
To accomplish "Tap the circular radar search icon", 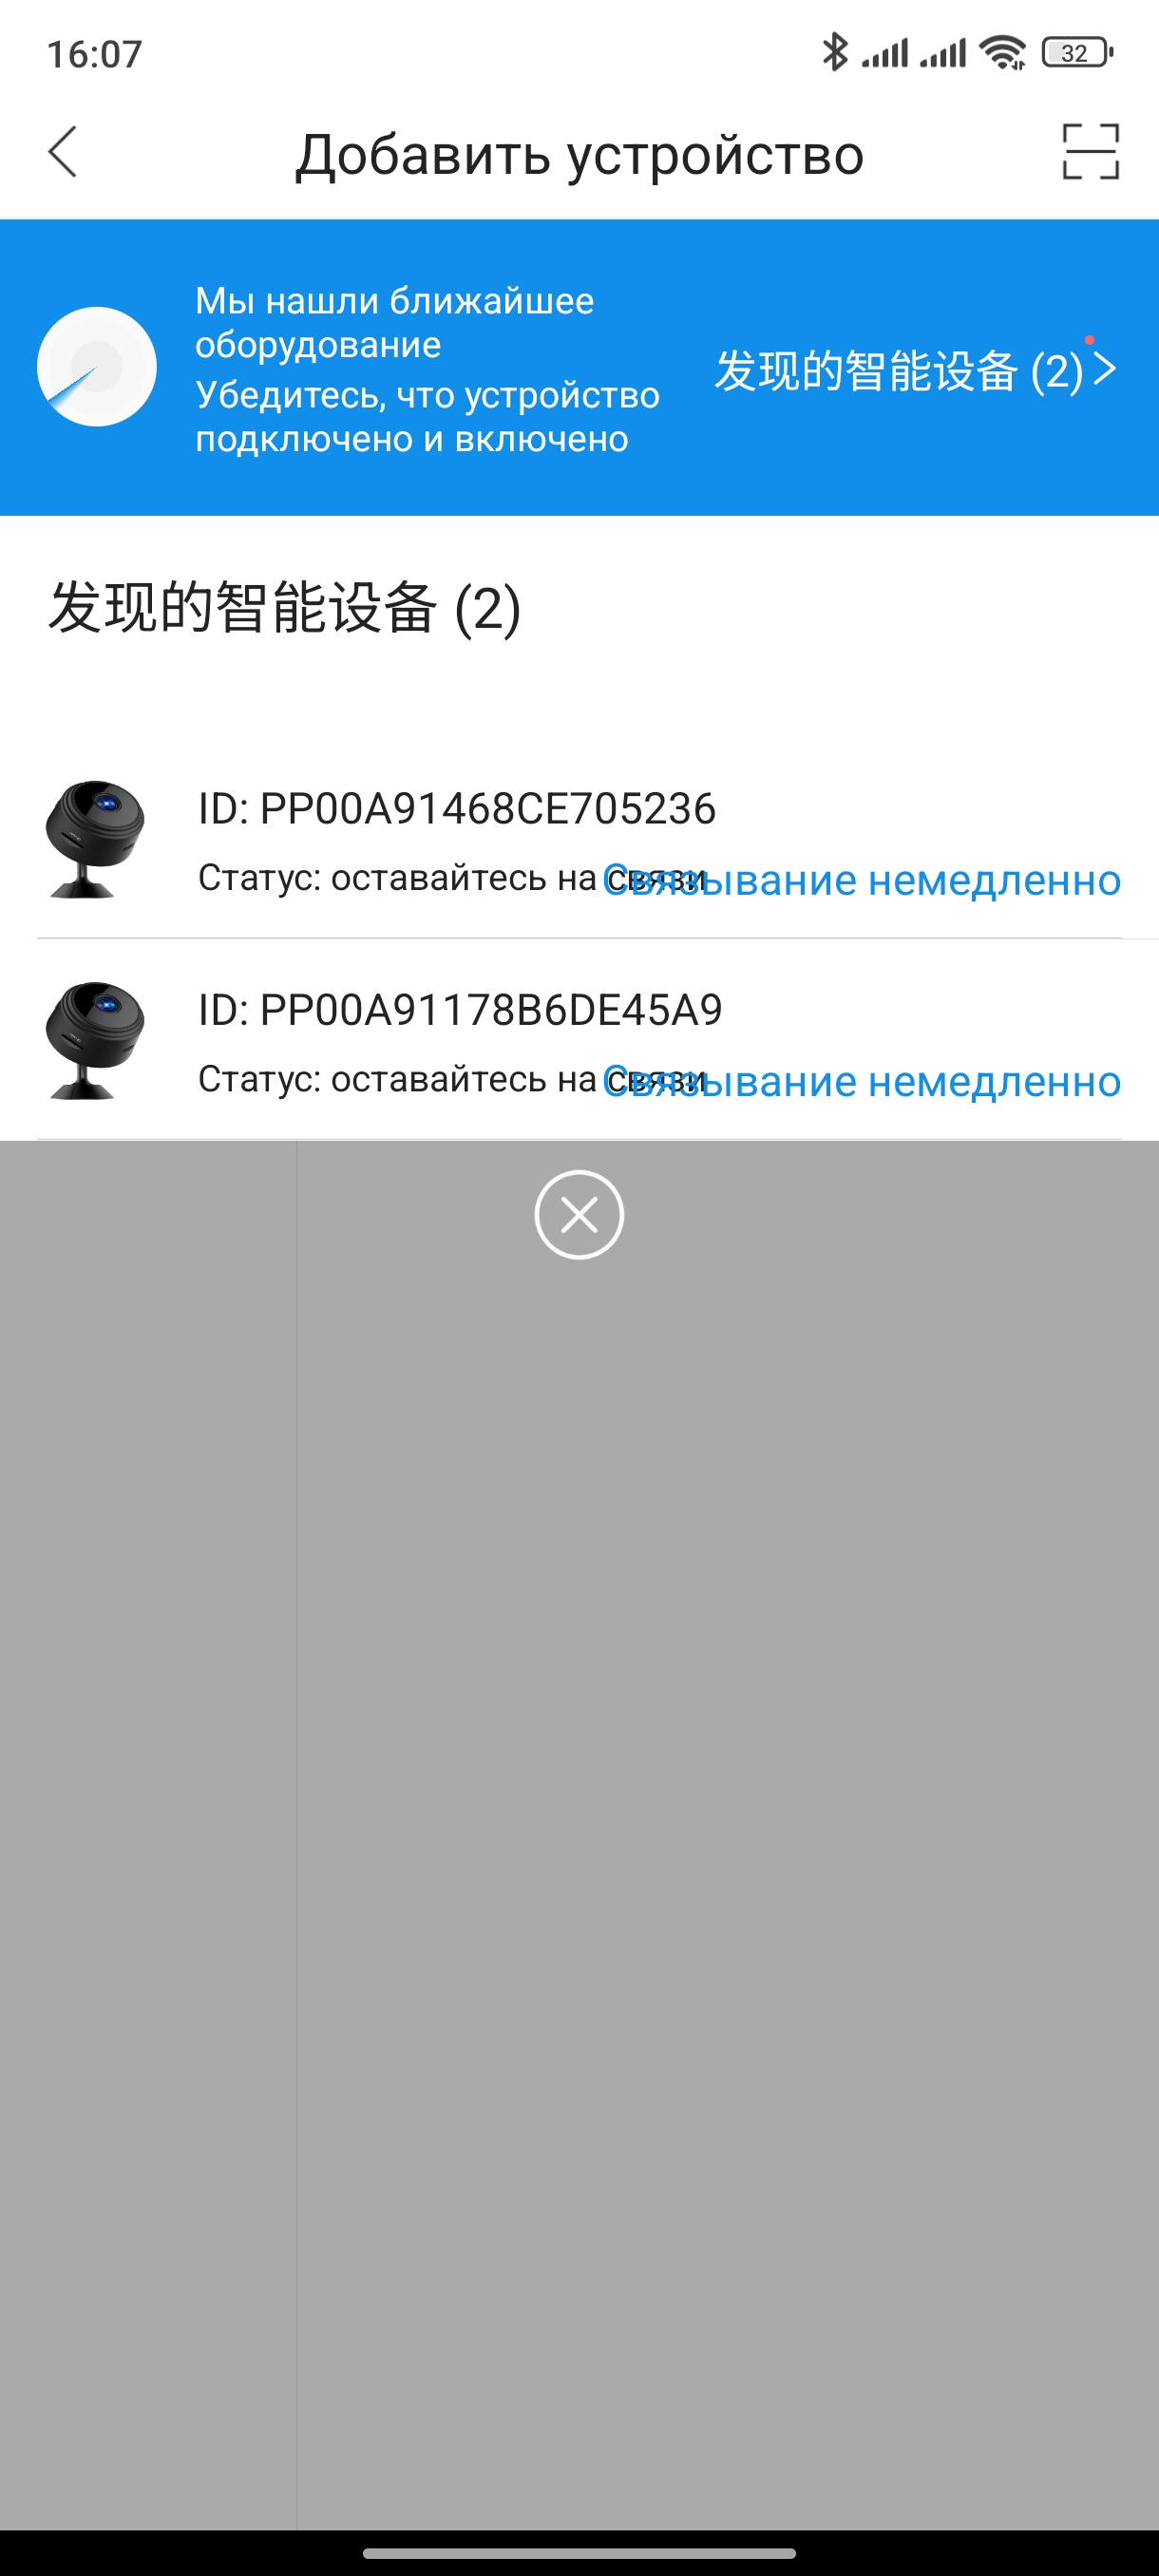I will pos(97,367).
